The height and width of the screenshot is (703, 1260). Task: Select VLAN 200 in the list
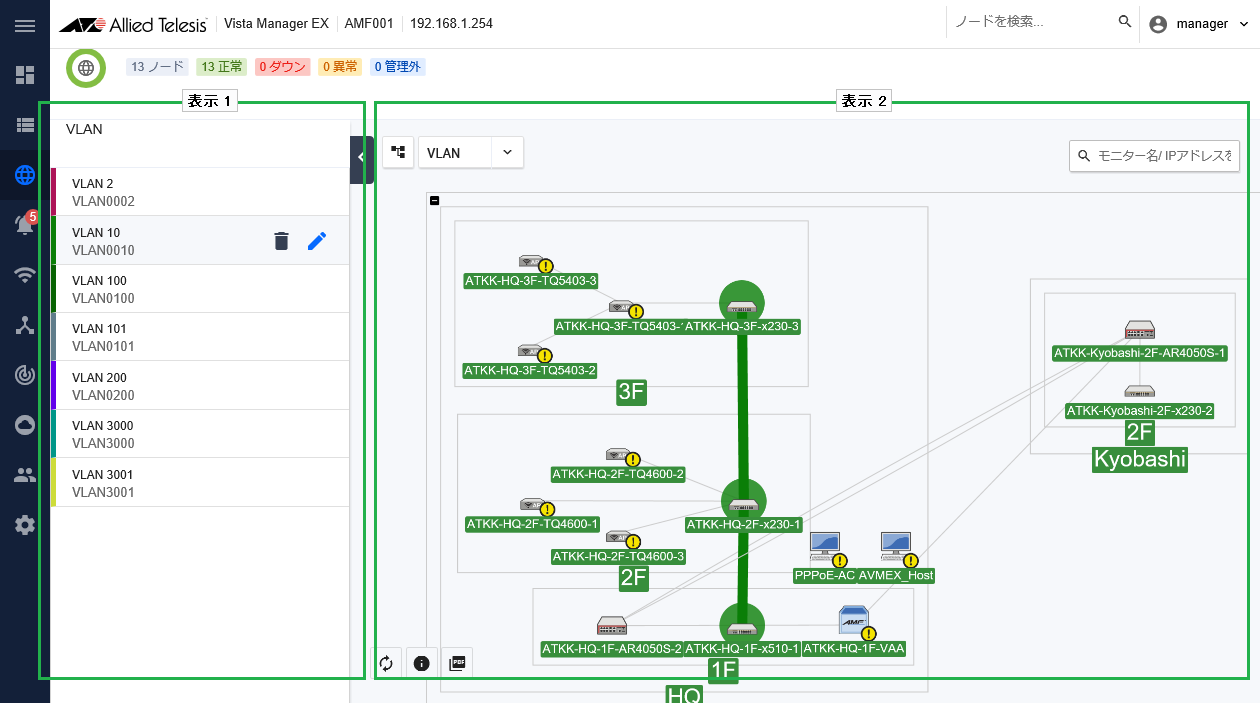coord(200,386)
